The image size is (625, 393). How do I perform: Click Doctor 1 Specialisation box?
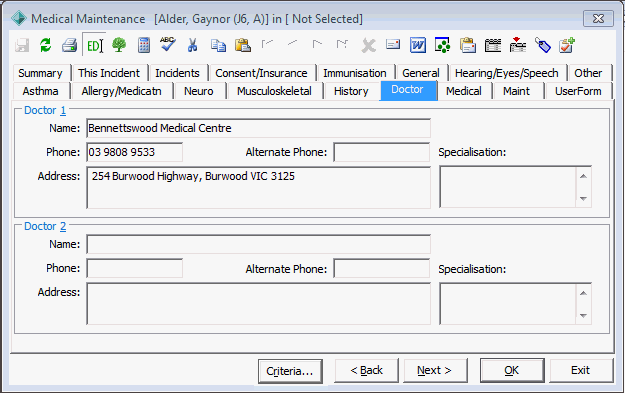click(x=508, y=187)
